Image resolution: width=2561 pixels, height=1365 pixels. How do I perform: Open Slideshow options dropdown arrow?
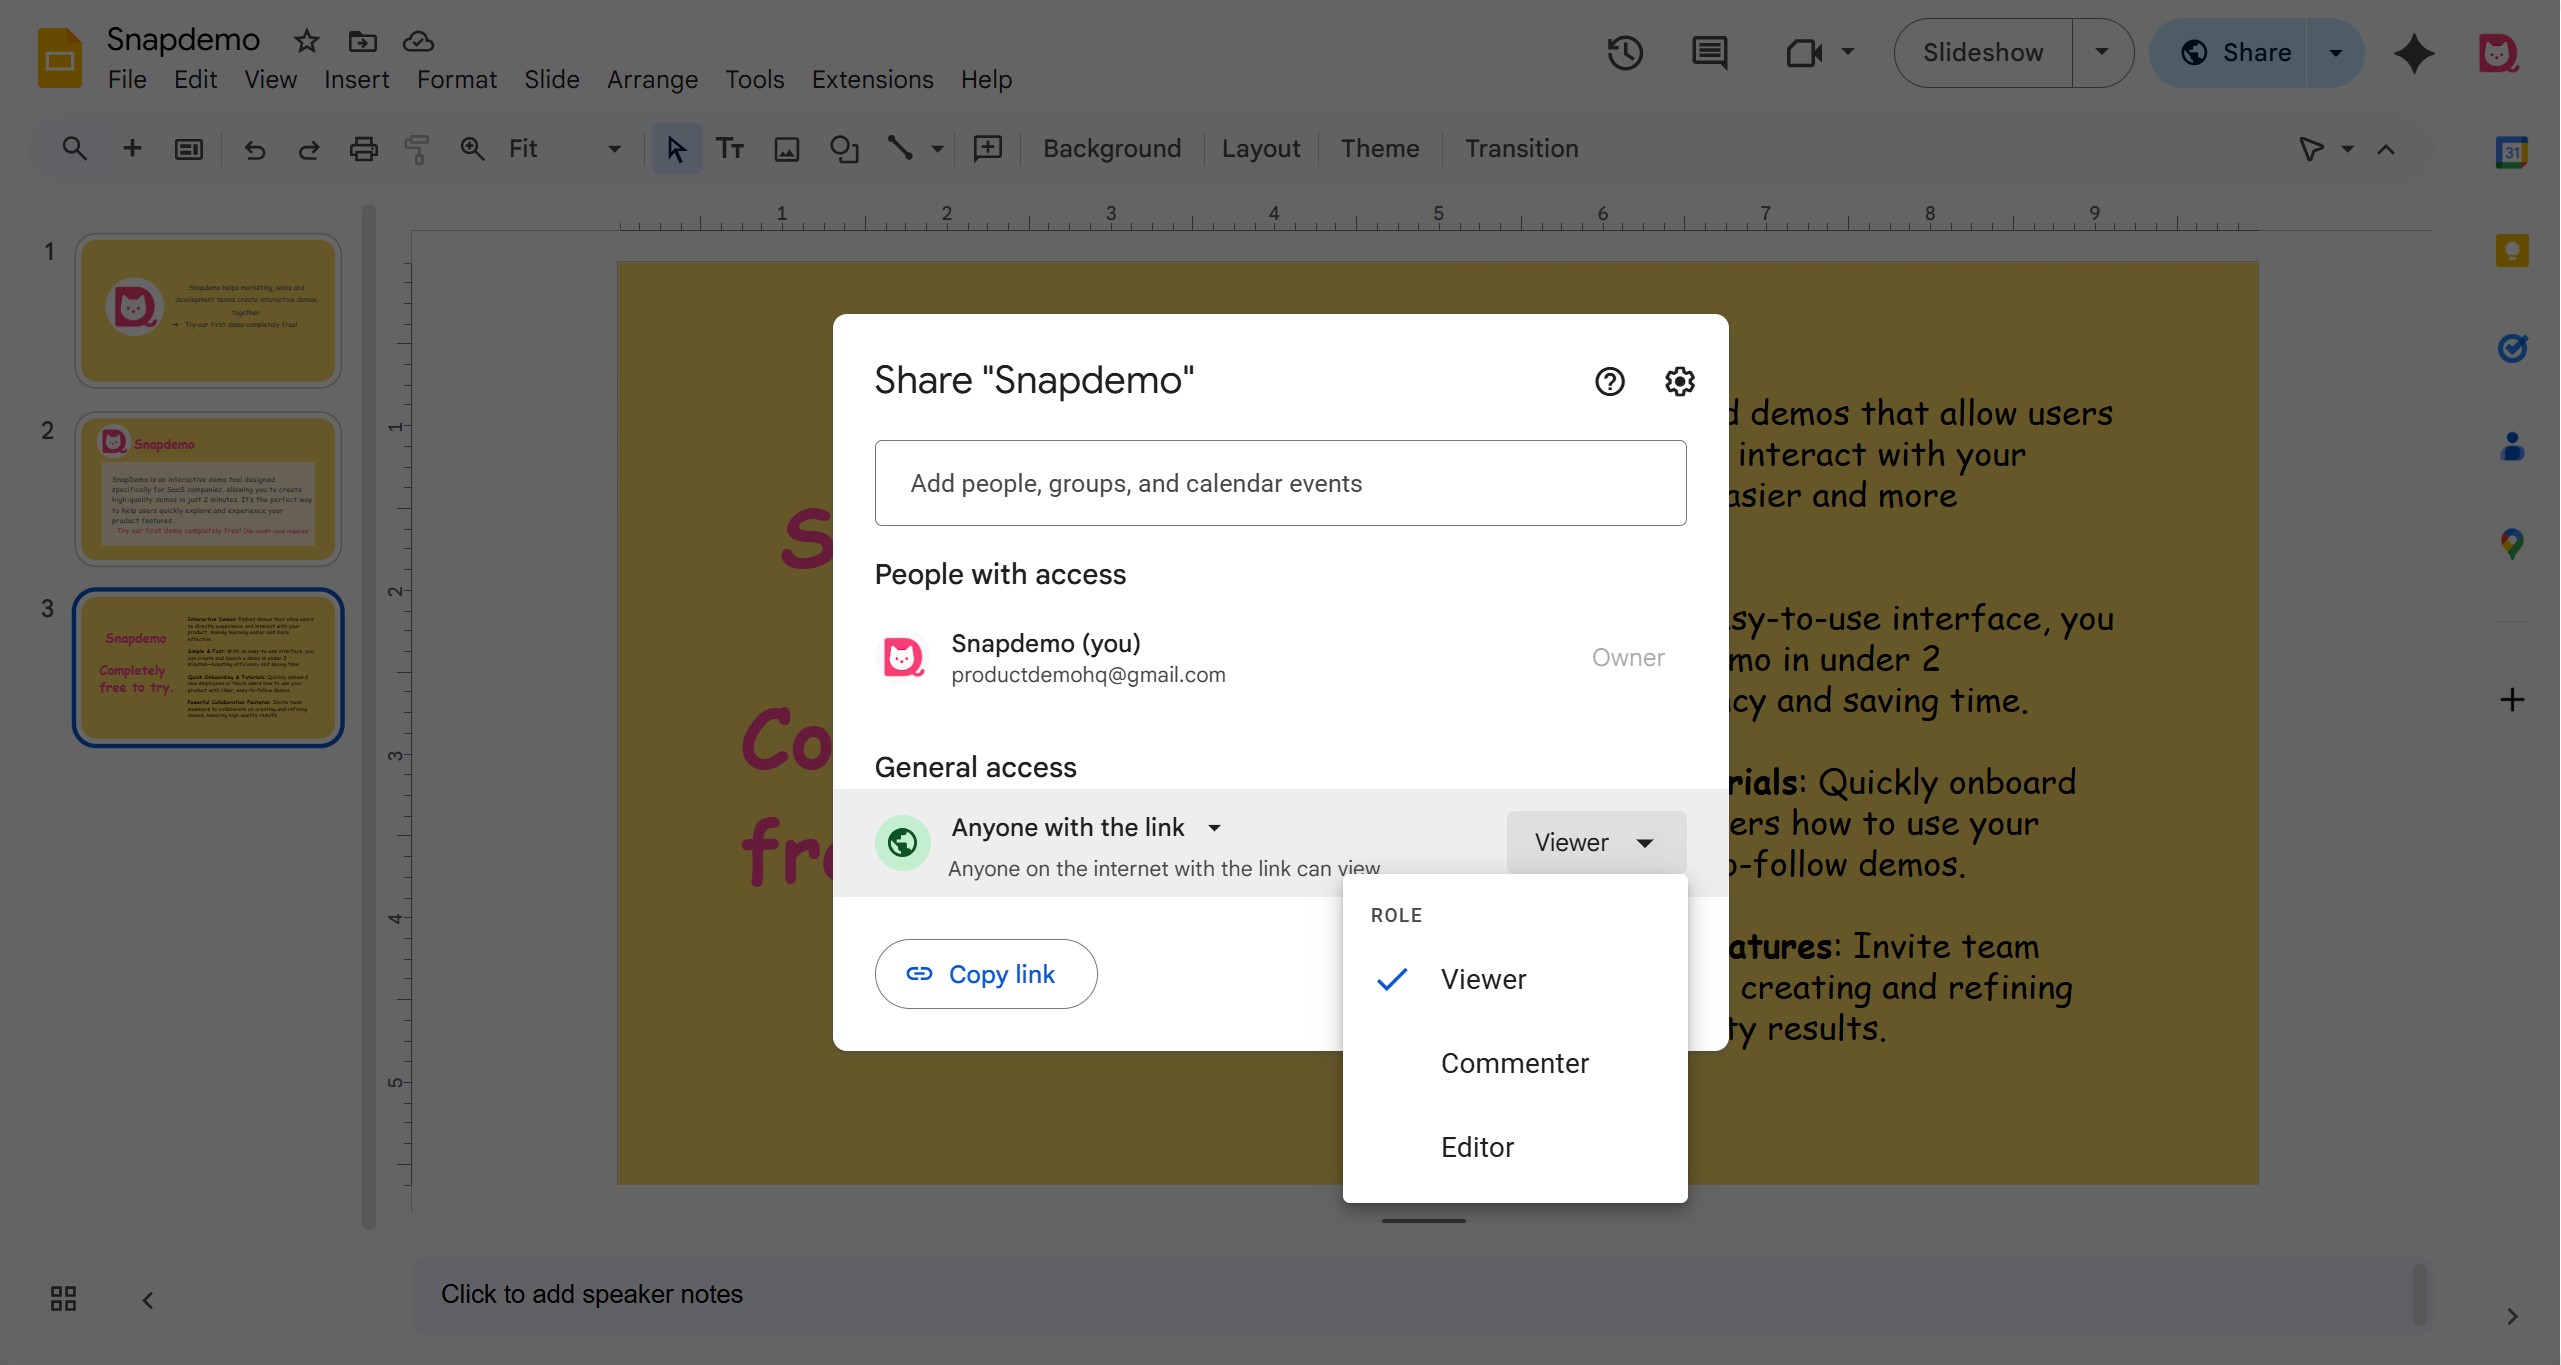(2102, 53)
